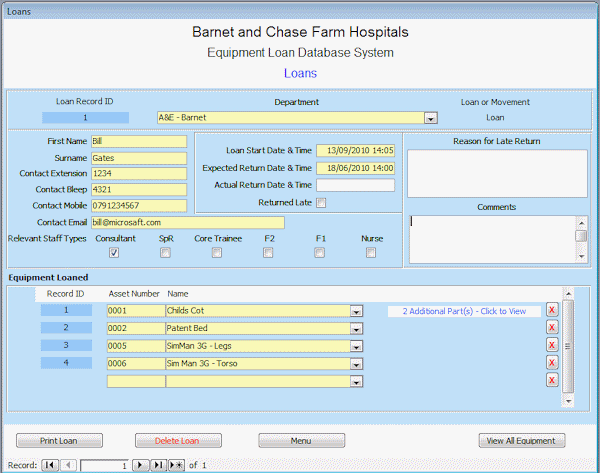The width and height of the screenshot is (600, 473).
Task: Toggle the Consultant staff type checkbox
Action: tap(114, 253)
